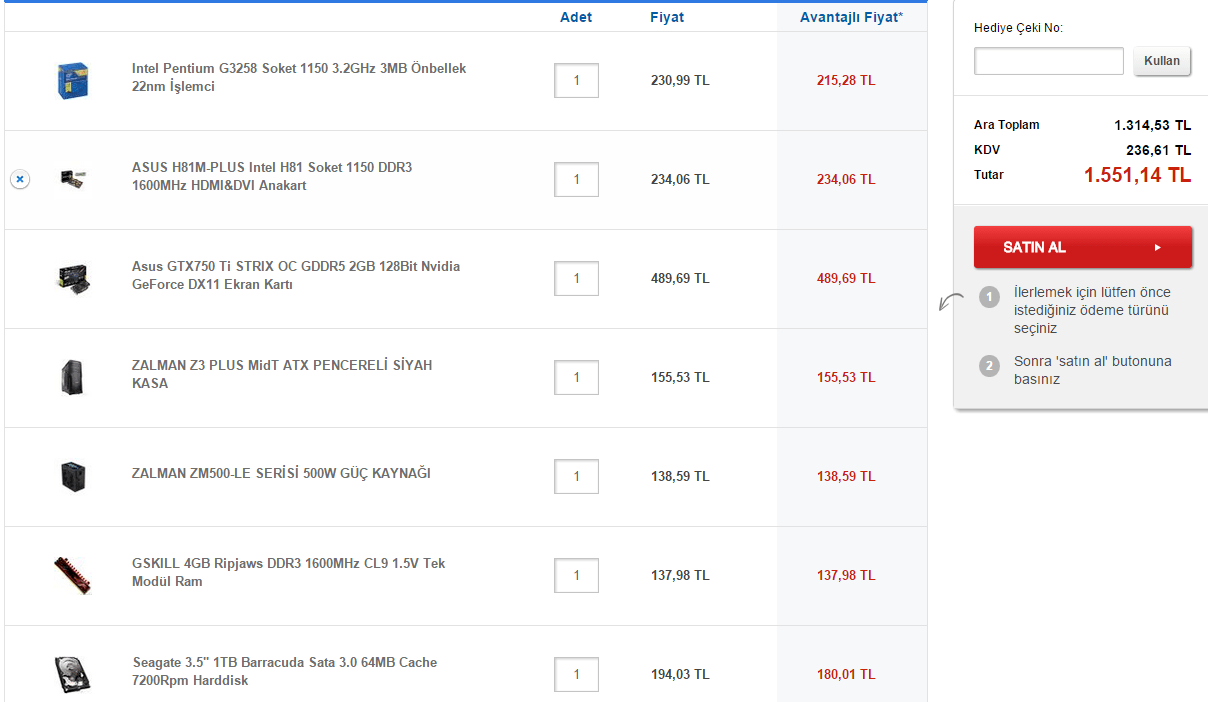Open the Asus GTX750 Ti graphics card image
1208x702 pixels.
point(73,278)
